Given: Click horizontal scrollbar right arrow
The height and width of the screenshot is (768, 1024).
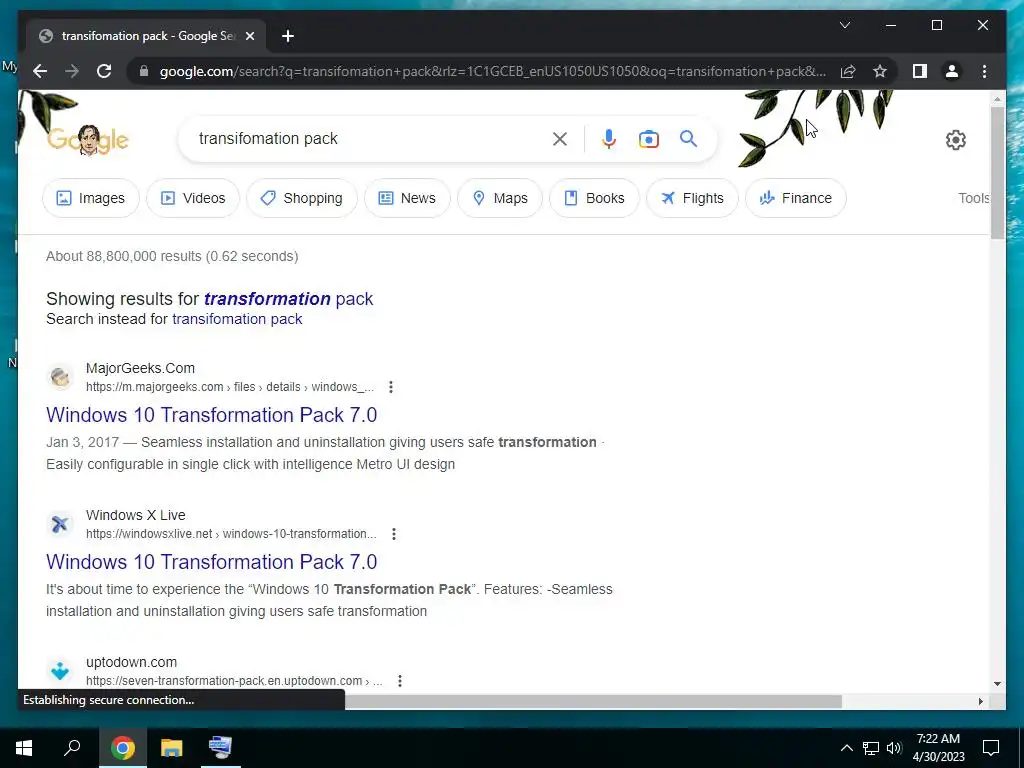Looking at the screenshot, I should coord(980,701).
